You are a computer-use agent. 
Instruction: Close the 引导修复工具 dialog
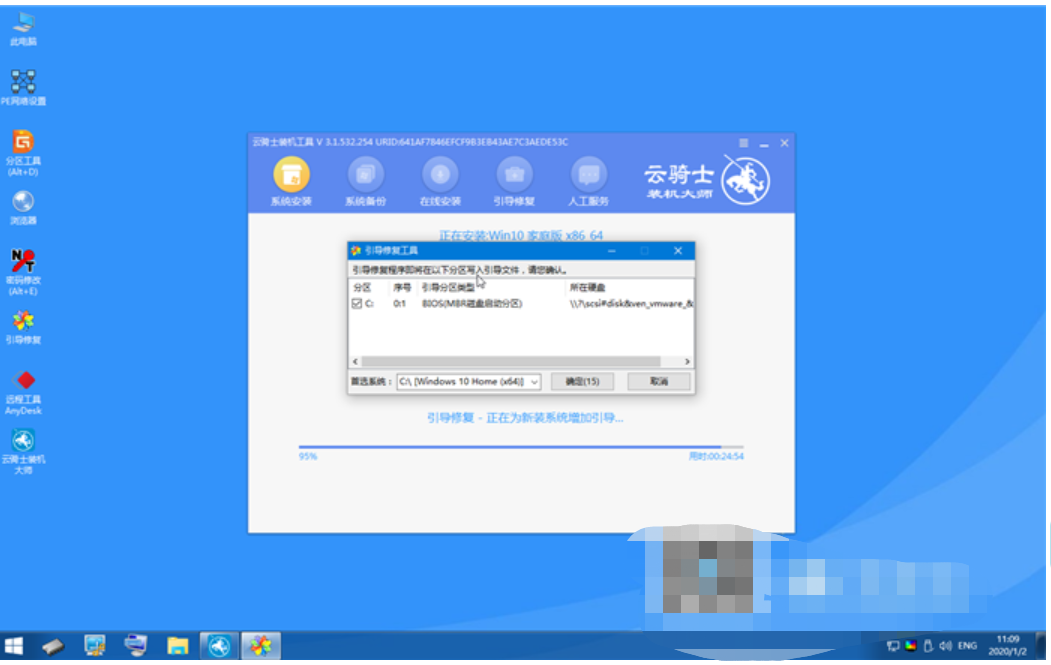click(x=678, y=251)
